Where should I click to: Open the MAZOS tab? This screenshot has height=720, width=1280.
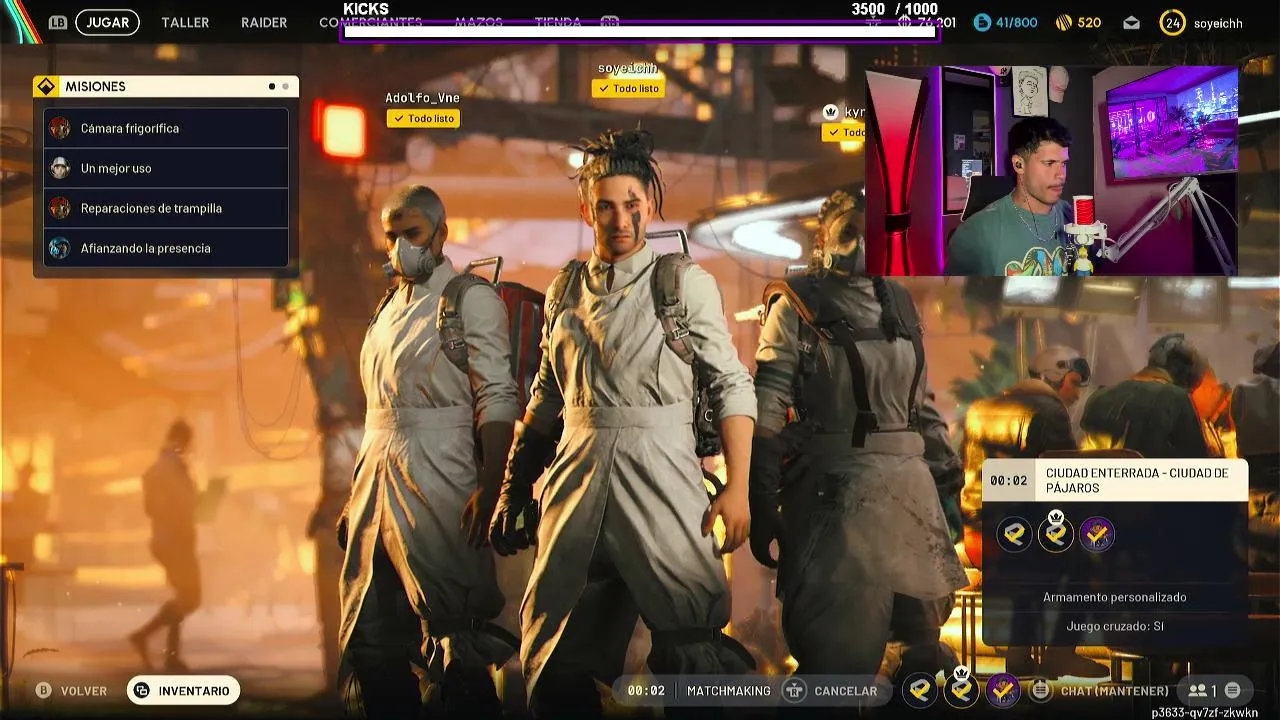point(478,22)
